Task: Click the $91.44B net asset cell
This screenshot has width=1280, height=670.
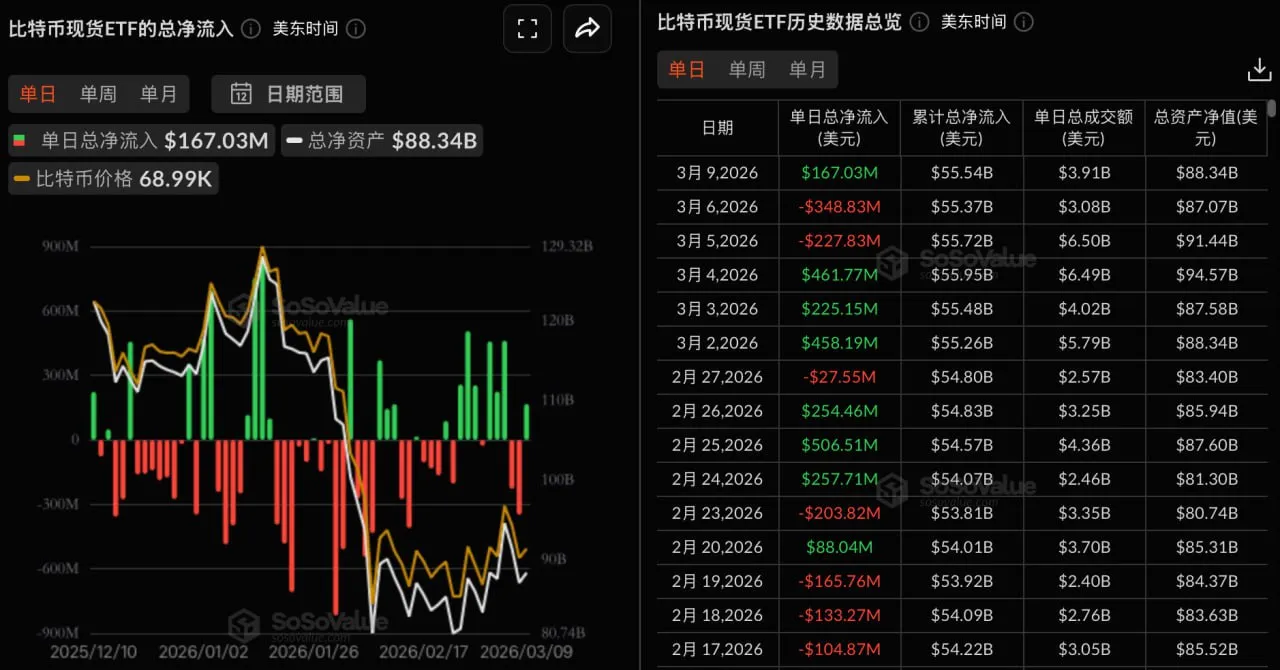Action: pyautogui.click(x=1205, y=241)
